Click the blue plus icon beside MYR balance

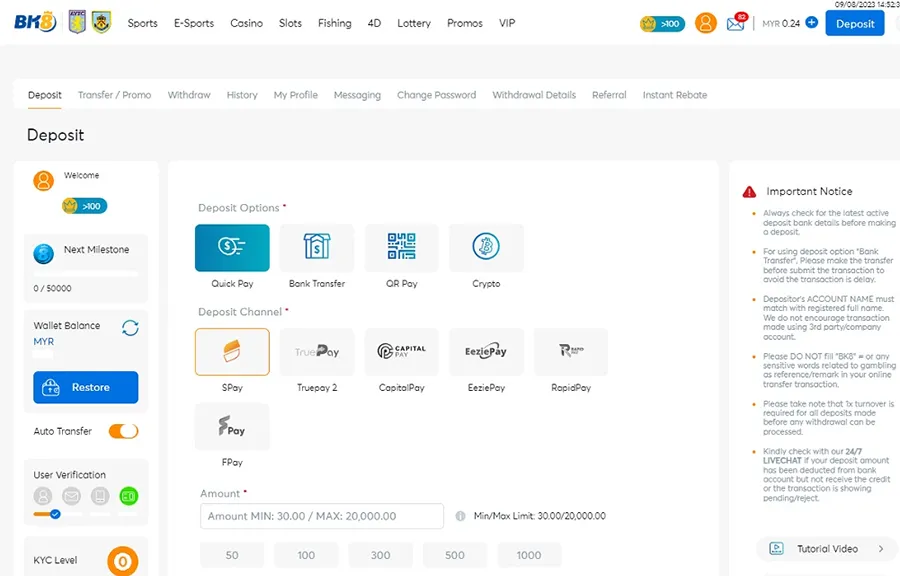(x=812, y=22)
